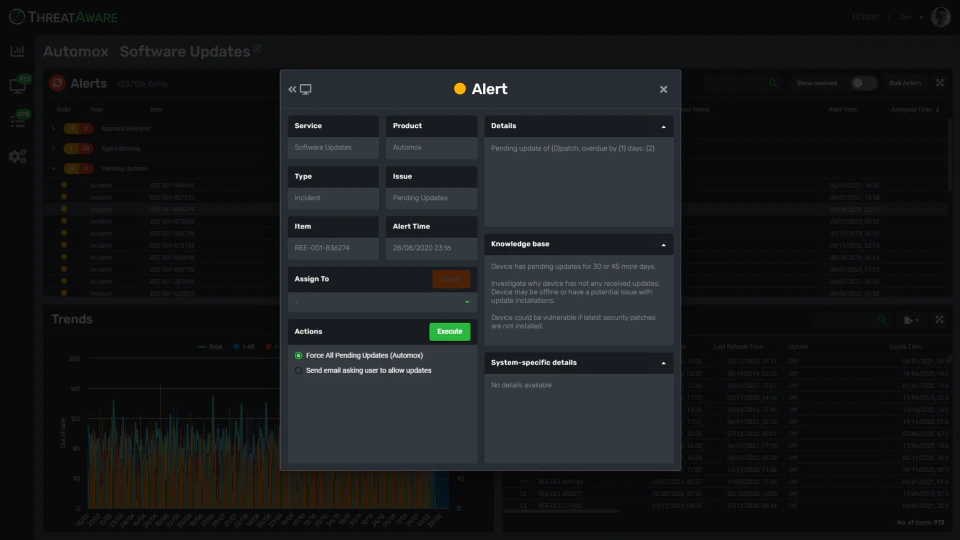Click the Software Updates page title
This screenshot has height=540, width=960.
[185, 51]
